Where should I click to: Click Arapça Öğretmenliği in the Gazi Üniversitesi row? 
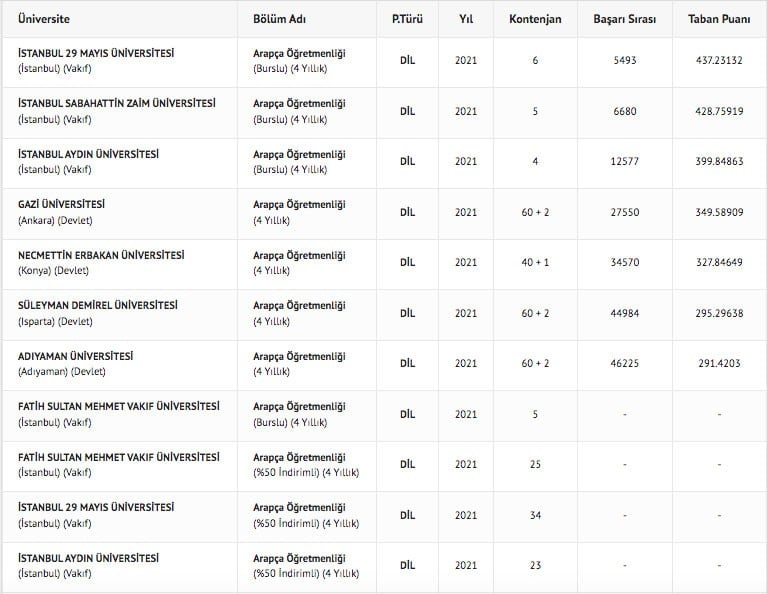pos(299,204)
